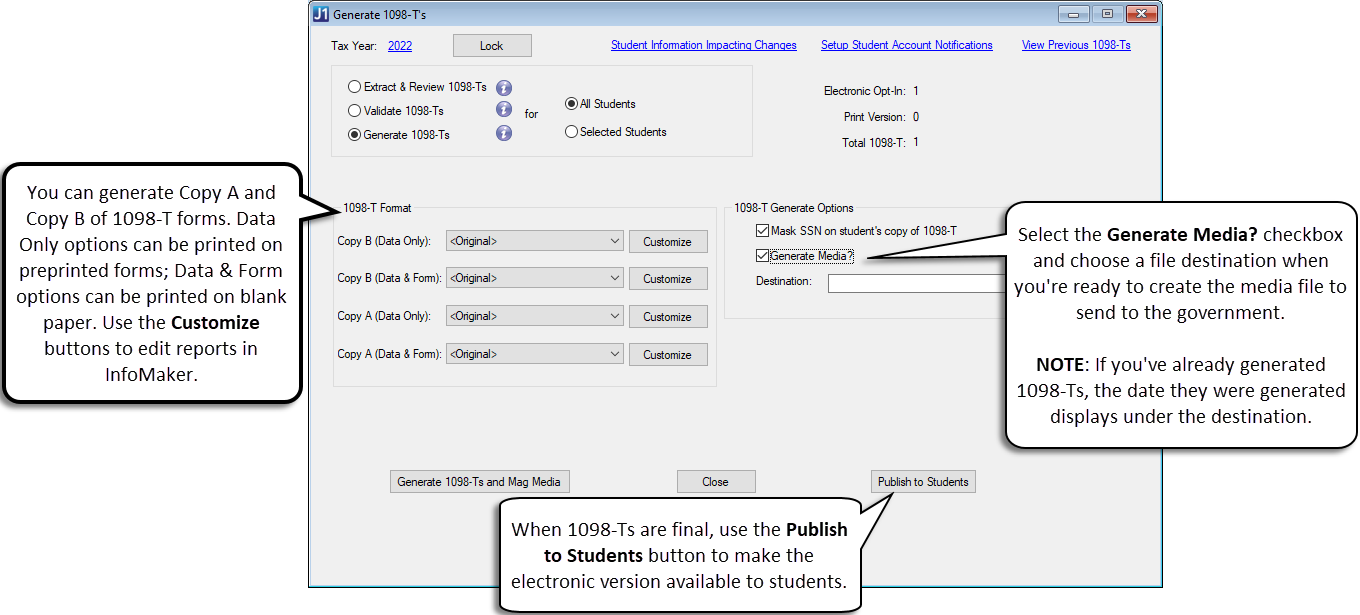The image size is (1360, 615).
Task: Uncheck the Generate Media? checkbox
Action: click(x=763, y=256)
